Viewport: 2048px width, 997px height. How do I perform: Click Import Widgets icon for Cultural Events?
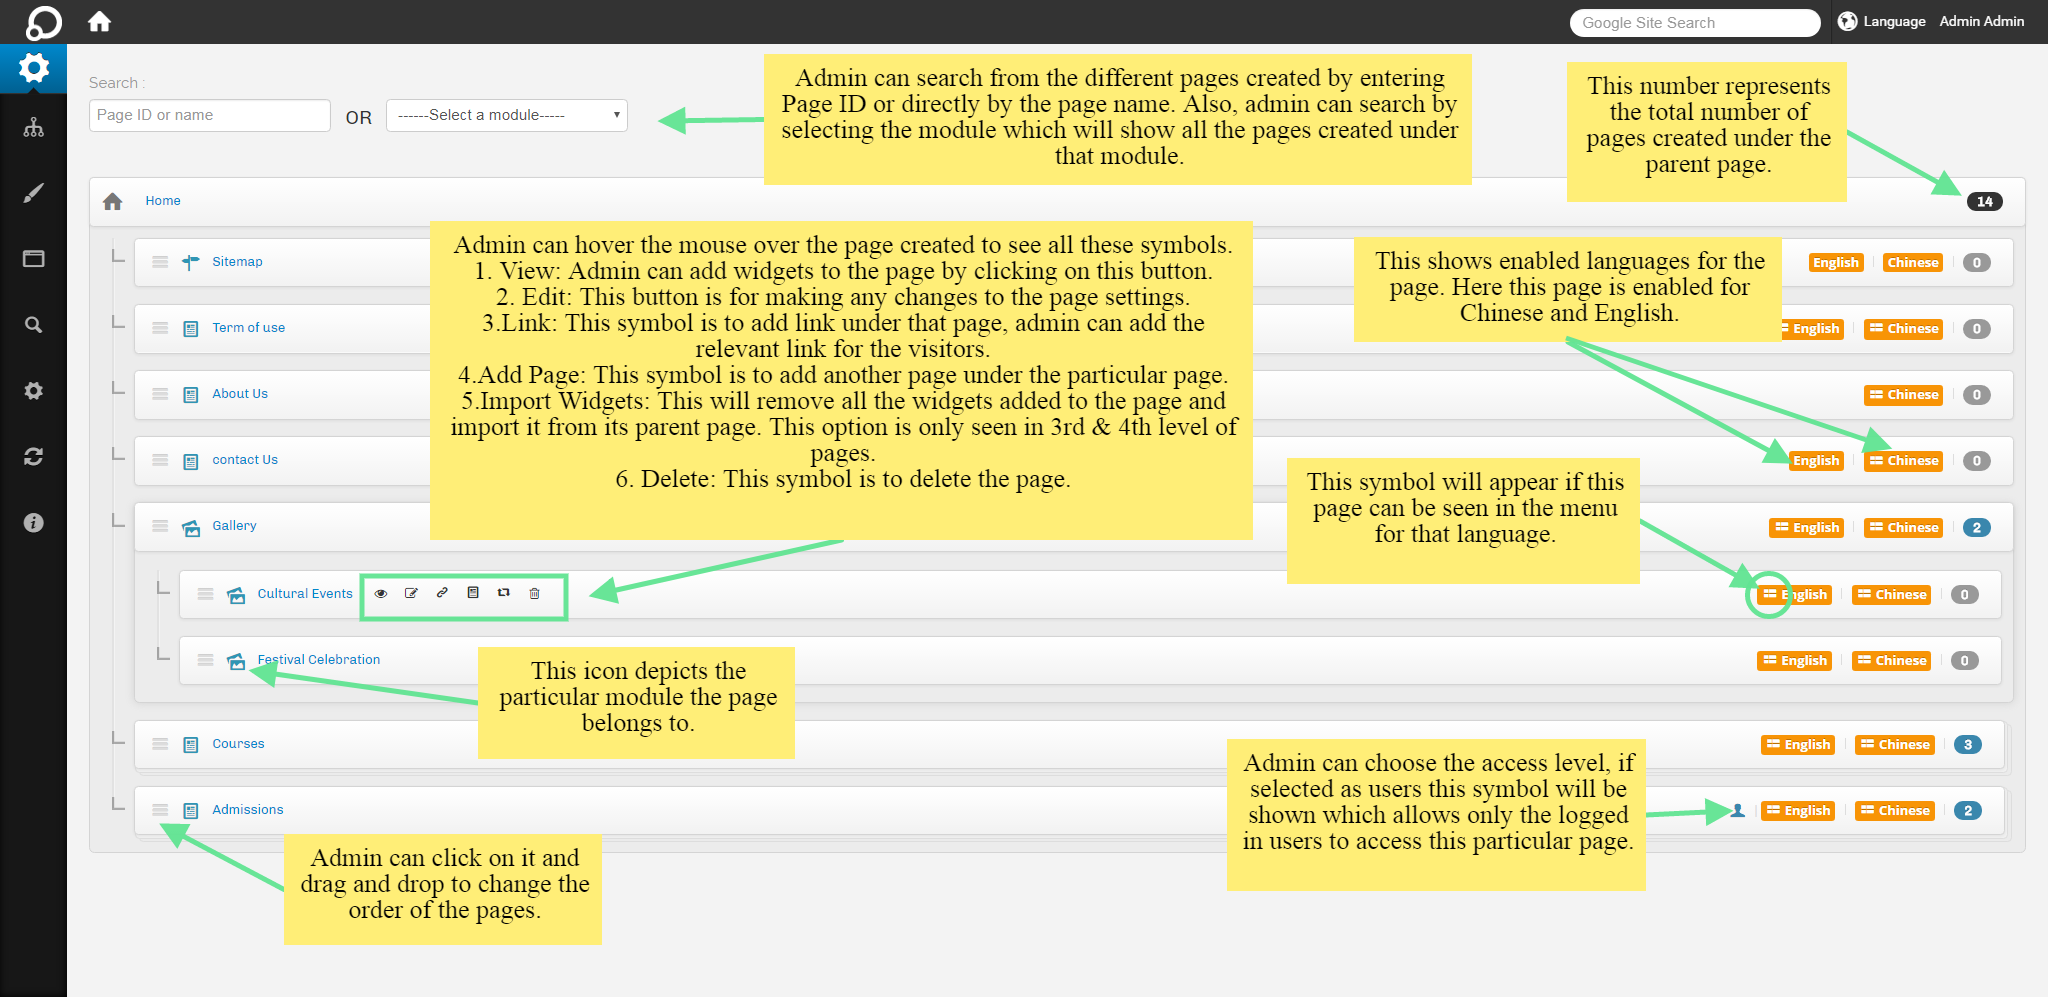504,593
